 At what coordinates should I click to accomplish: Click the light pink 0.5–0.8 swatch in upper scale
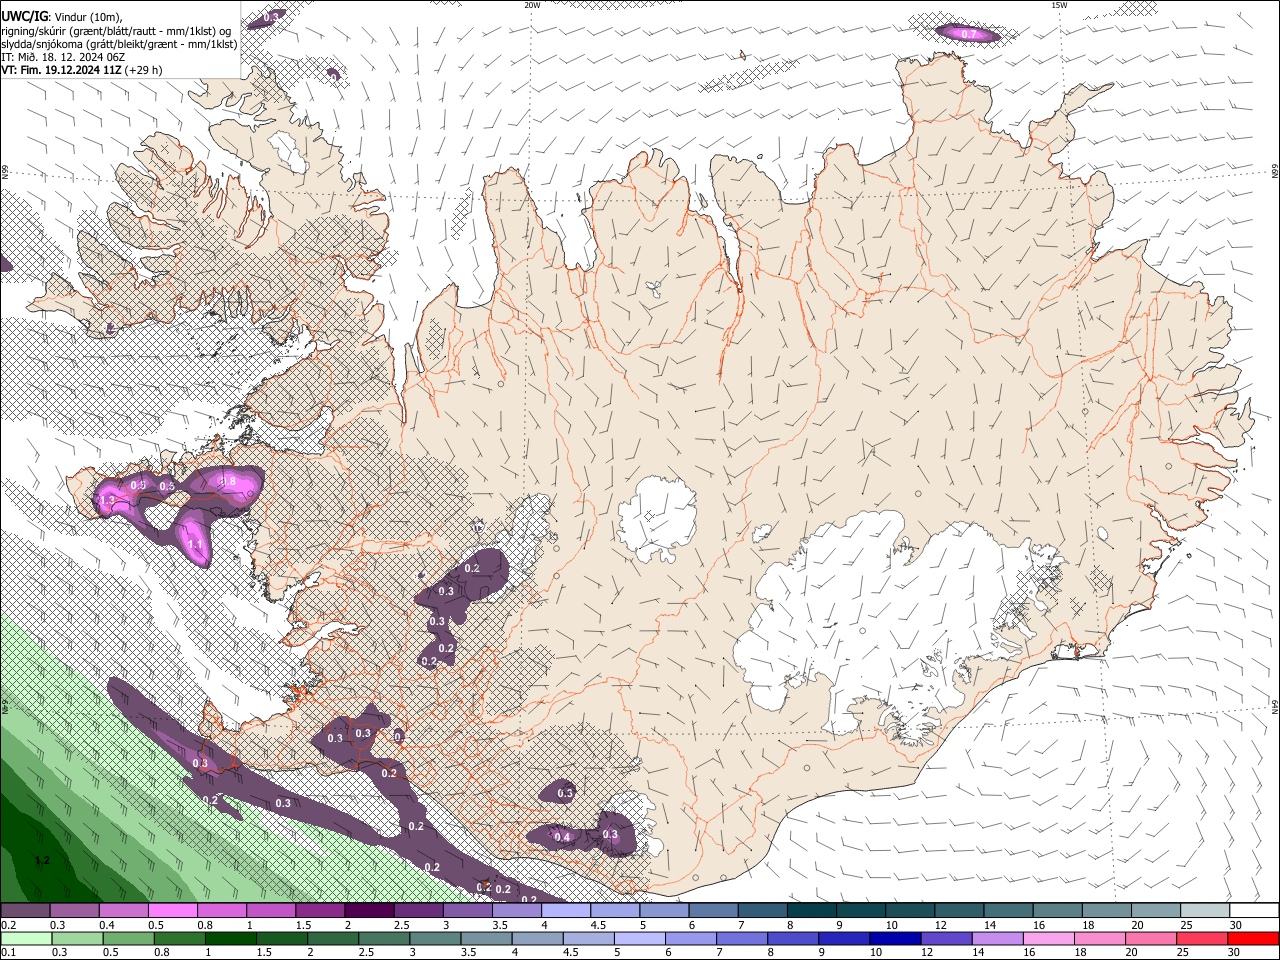pyautogui.click(x=172, y=911)
